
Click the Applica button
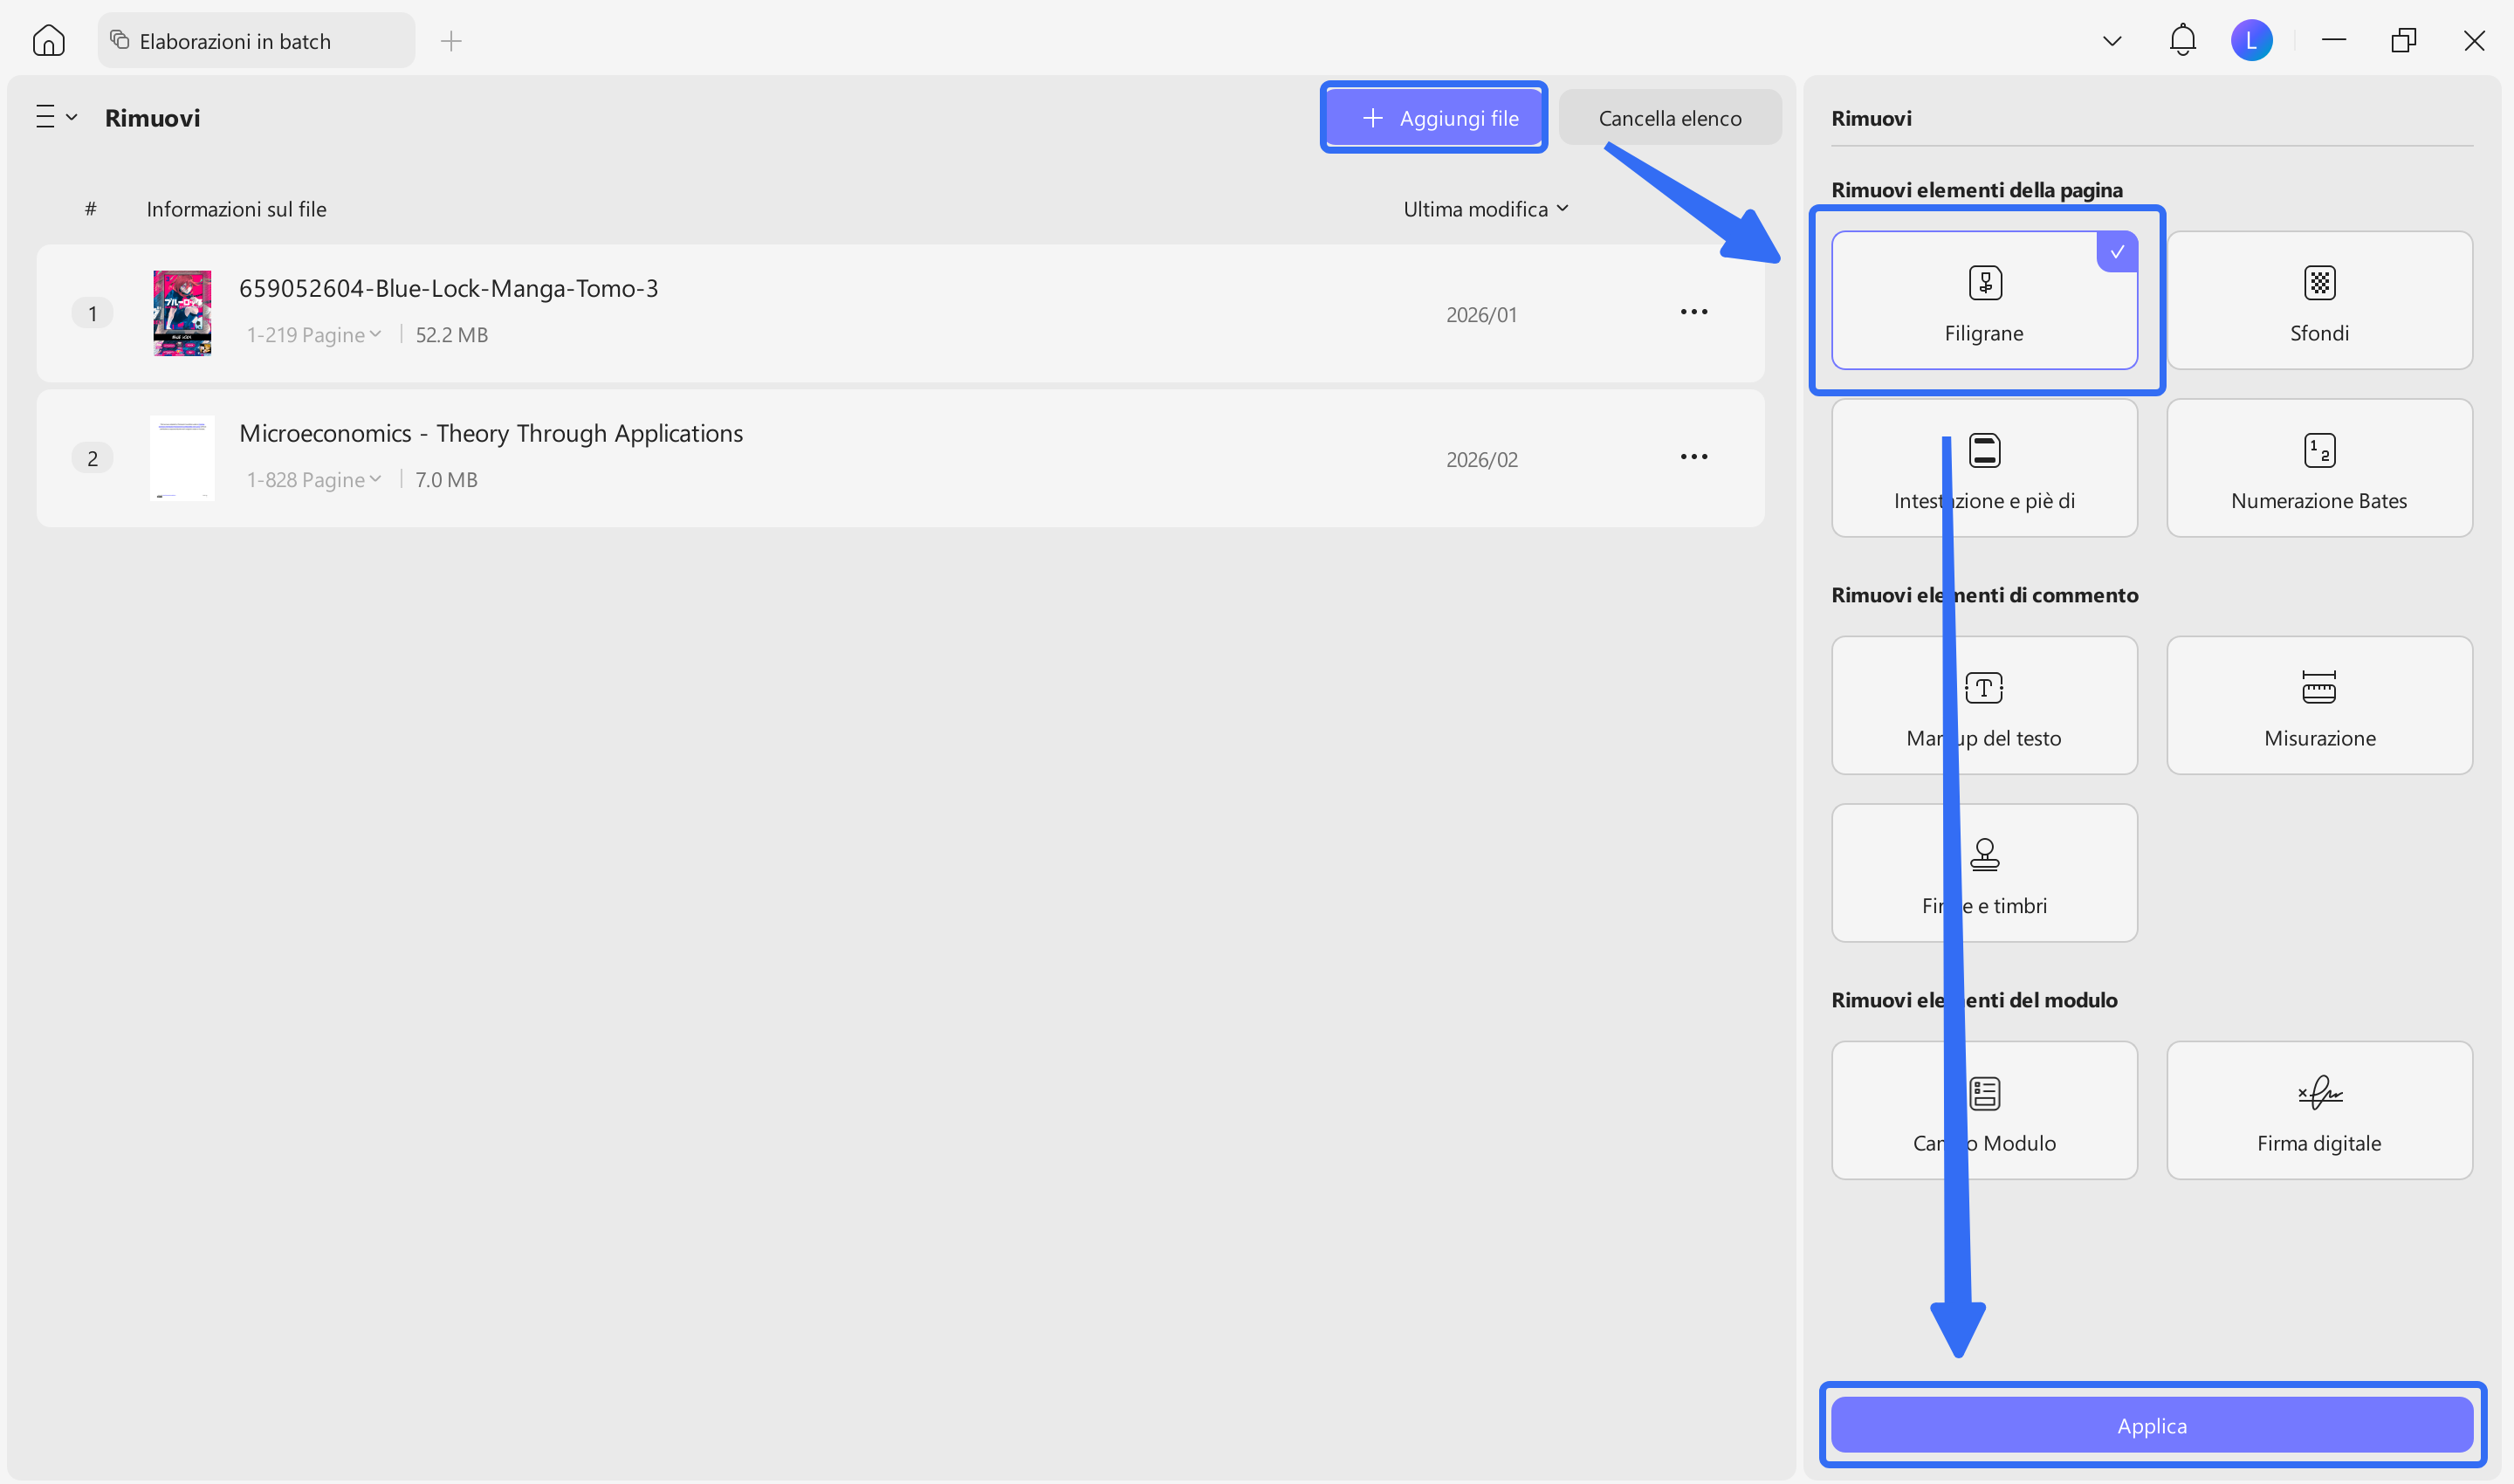2152,1425
